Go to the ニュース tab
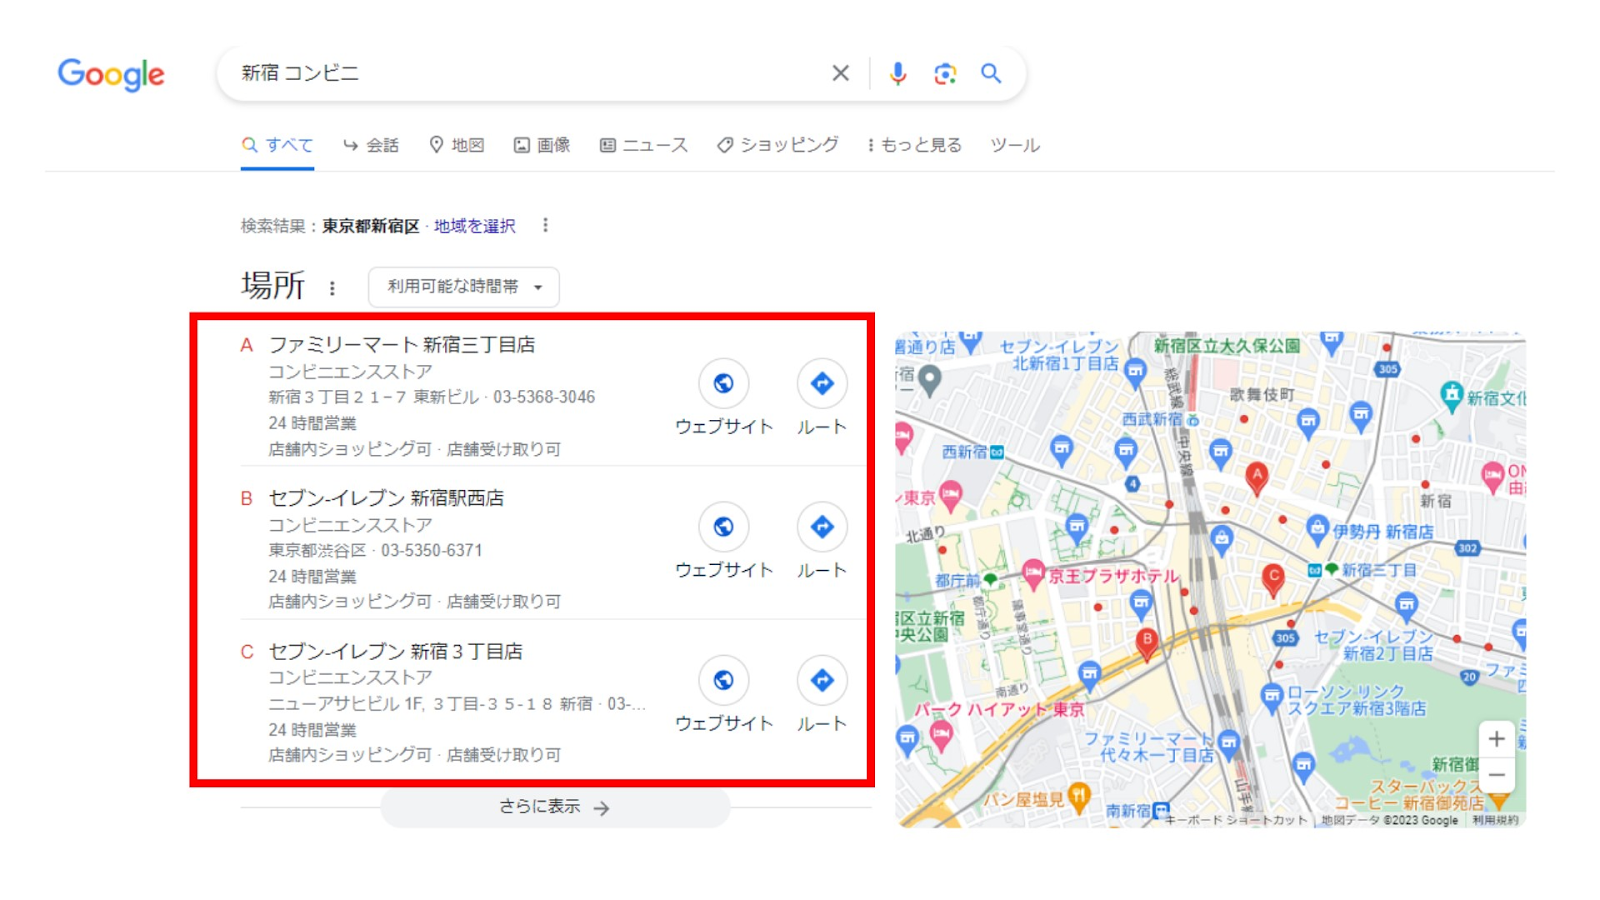 click(644, 145)
